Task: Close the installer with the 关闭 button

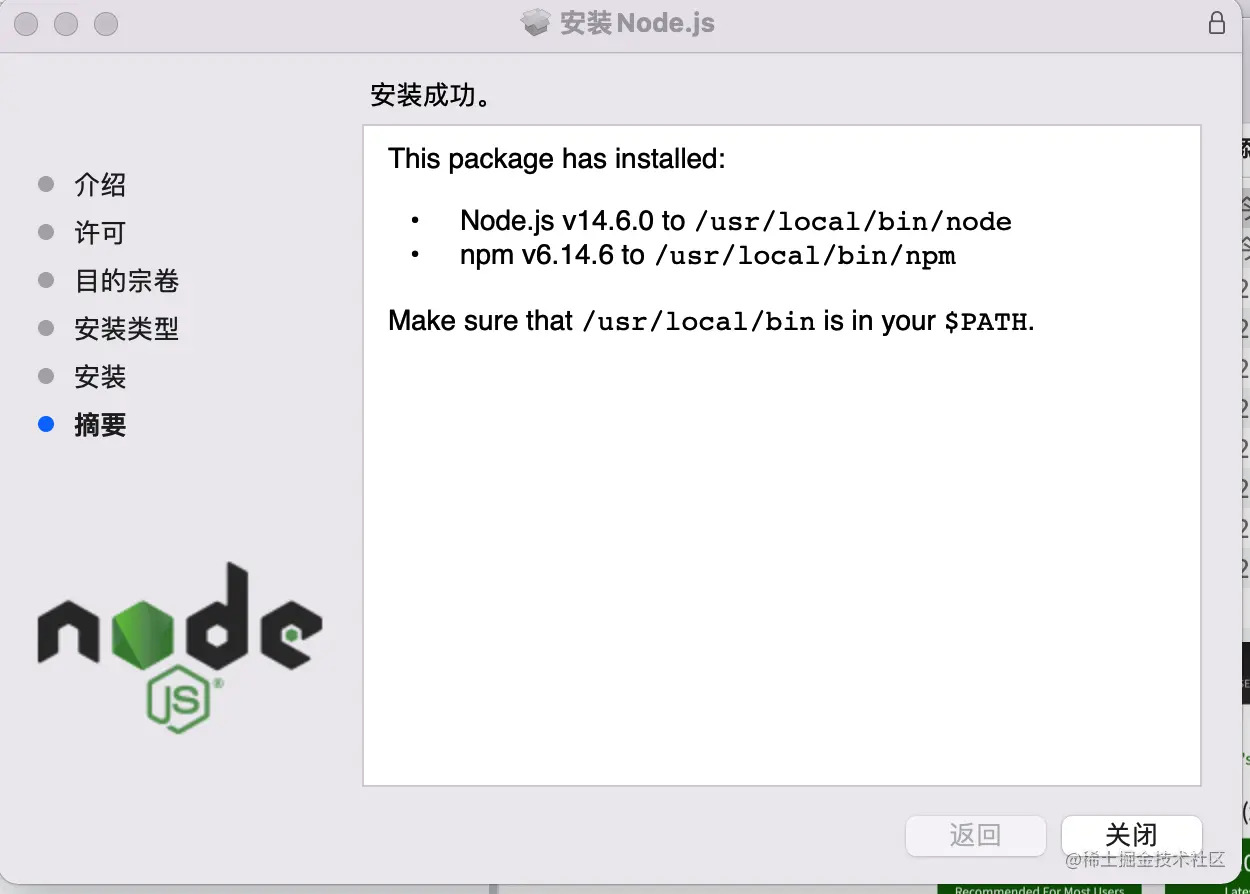Action: [x=1131, y=835]
